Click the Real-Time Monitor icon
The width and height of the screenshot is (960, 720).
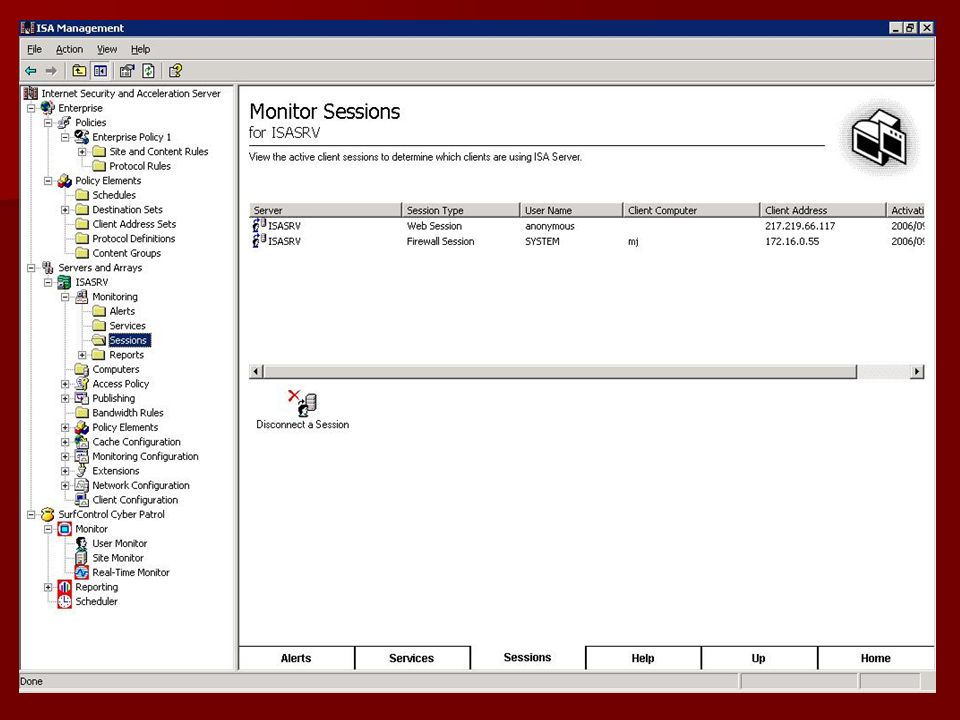[x=81, y=572]
